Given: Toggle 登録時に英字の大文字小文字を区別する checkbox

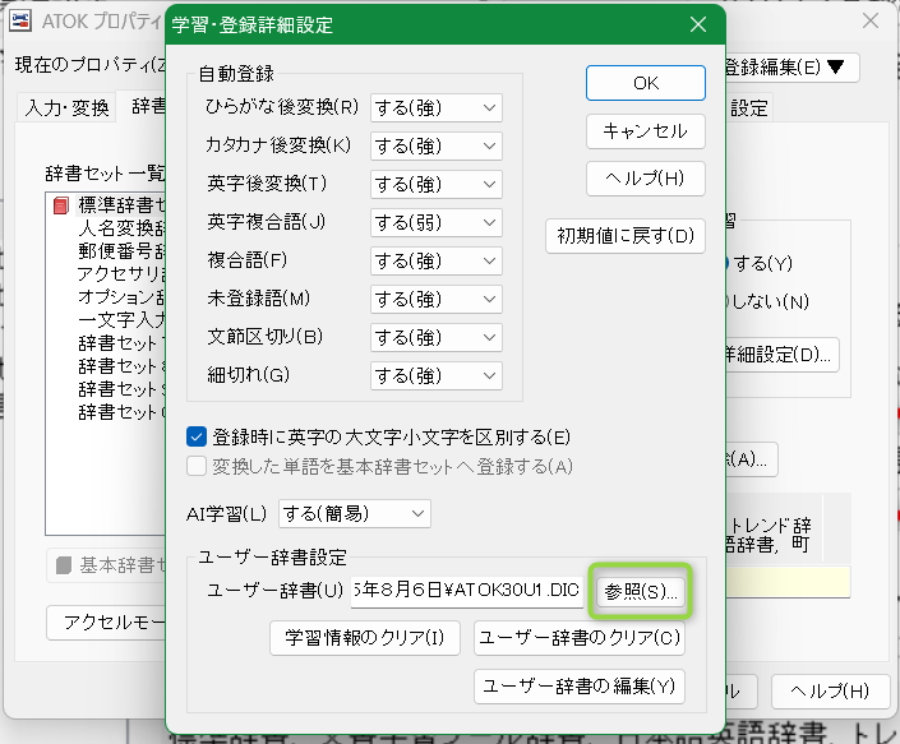Looking at the screenshot, I should click(196, 437).
